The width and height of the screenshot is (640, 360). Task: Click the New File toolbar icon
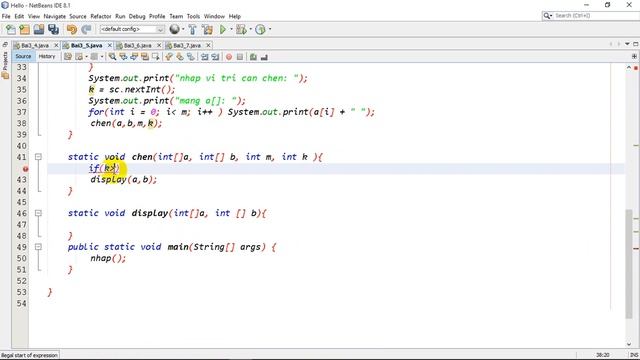[x=11, y=29]
